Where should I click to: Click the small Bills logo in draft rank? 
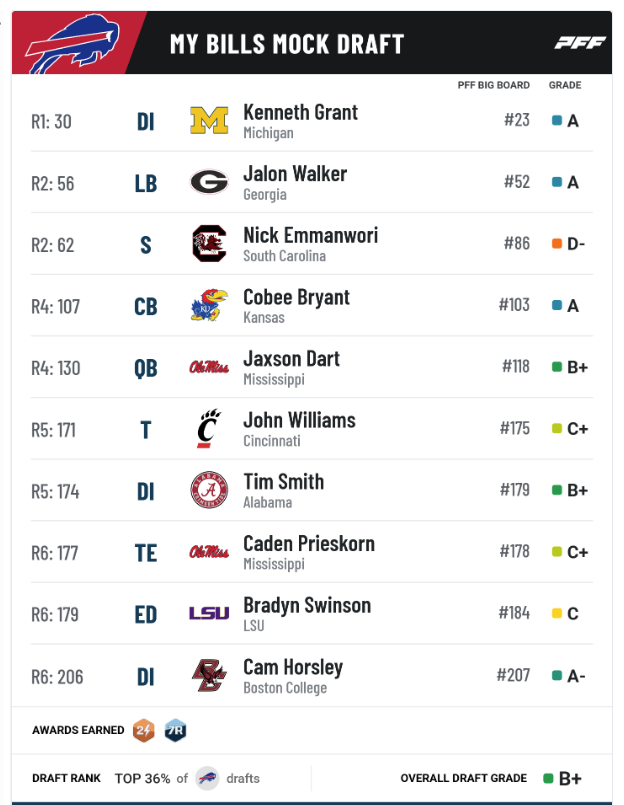(x=207, y=778)
